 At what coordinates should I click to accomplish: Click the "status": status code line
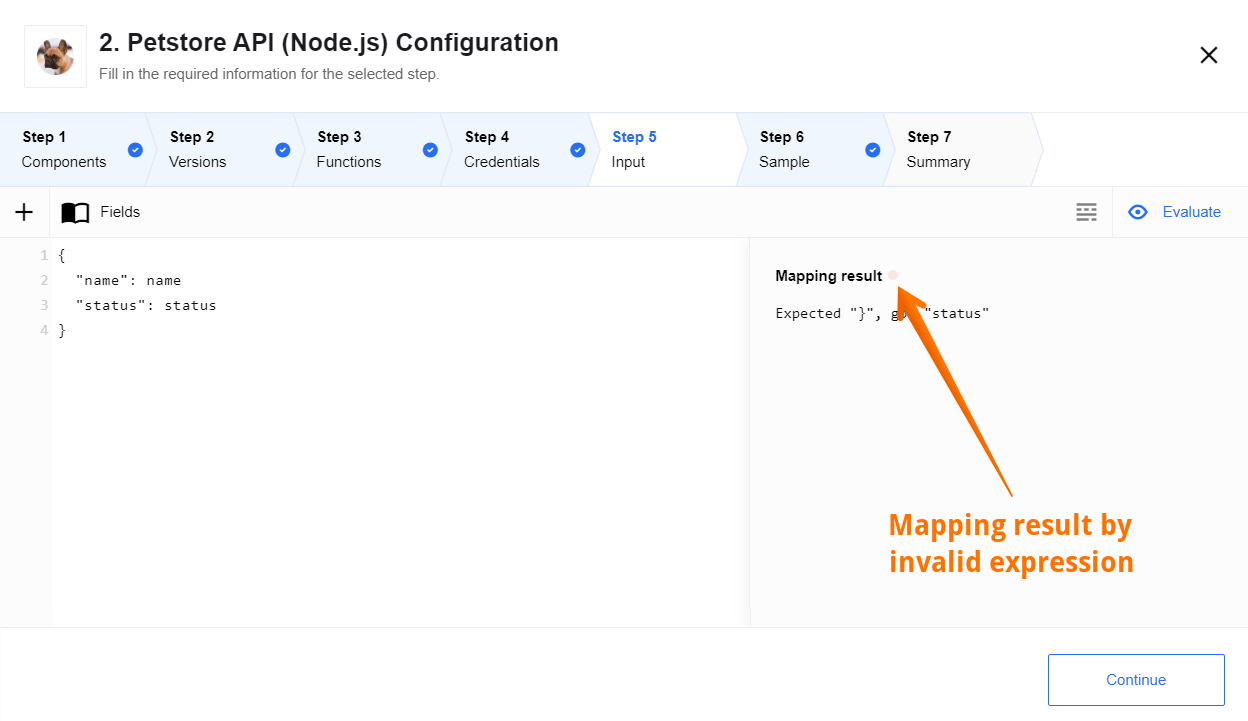tap(146, 305)
